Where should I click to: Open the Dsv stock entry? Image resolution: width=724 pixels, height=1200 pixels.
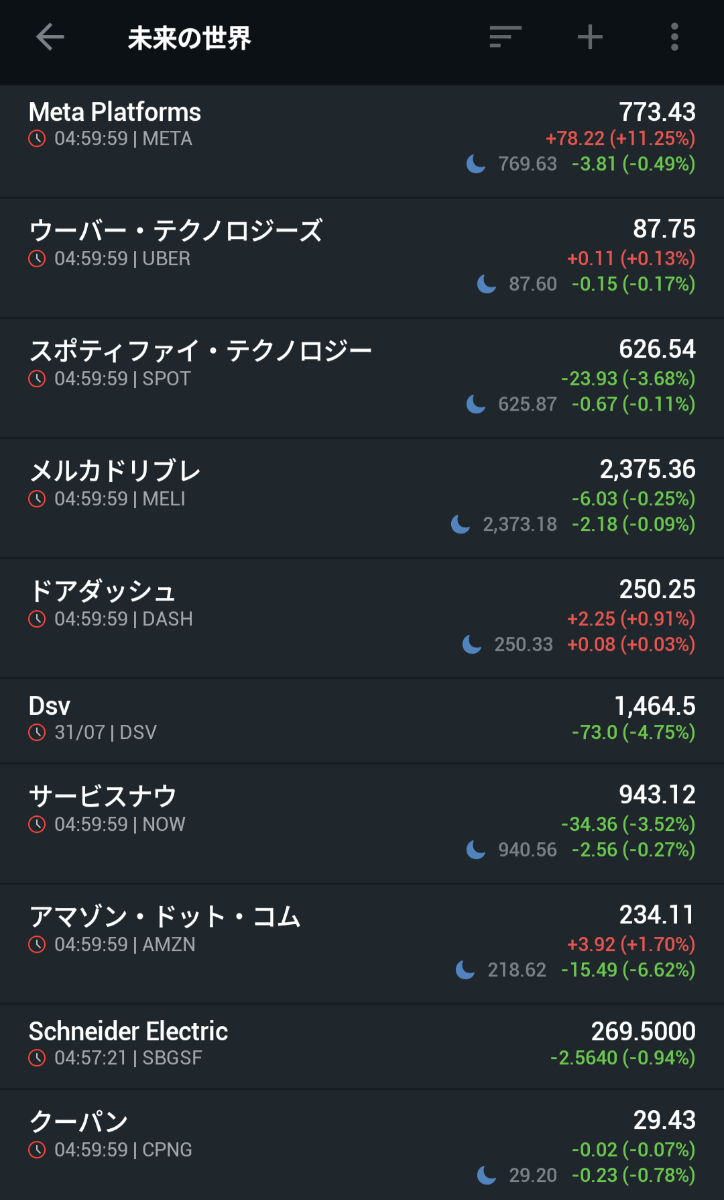[x=50, y=706]
